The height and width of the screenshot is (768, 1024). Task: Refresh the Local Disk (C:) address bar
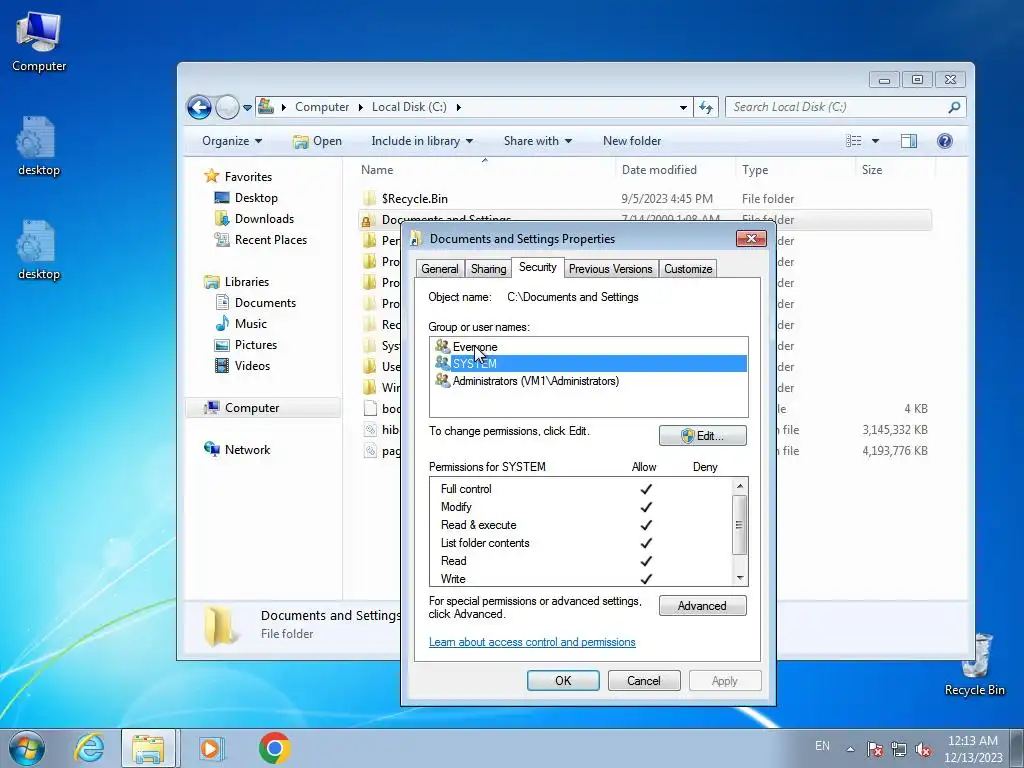[x=706, y=107]
